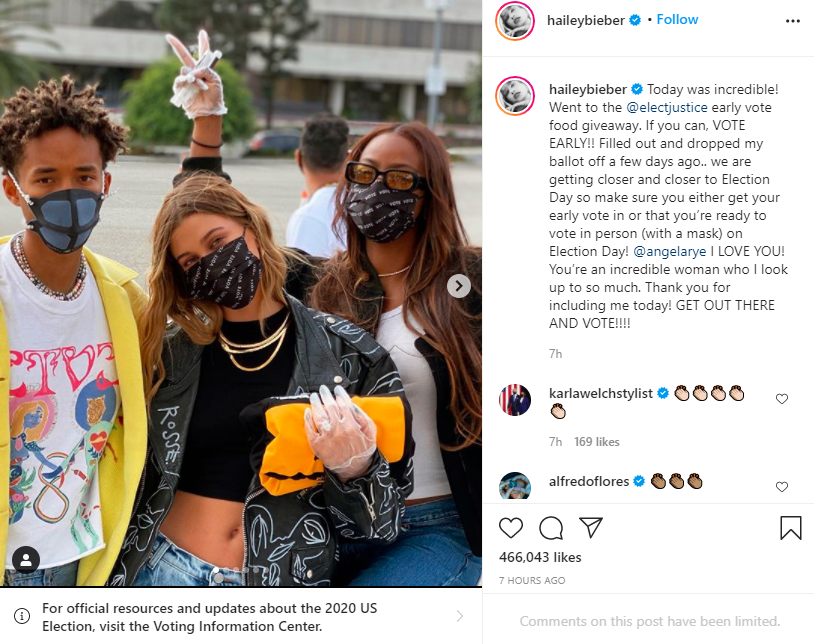View the 466,043 likes list
The height and width of the screenshot is (644, 814).
click(540, 557)
